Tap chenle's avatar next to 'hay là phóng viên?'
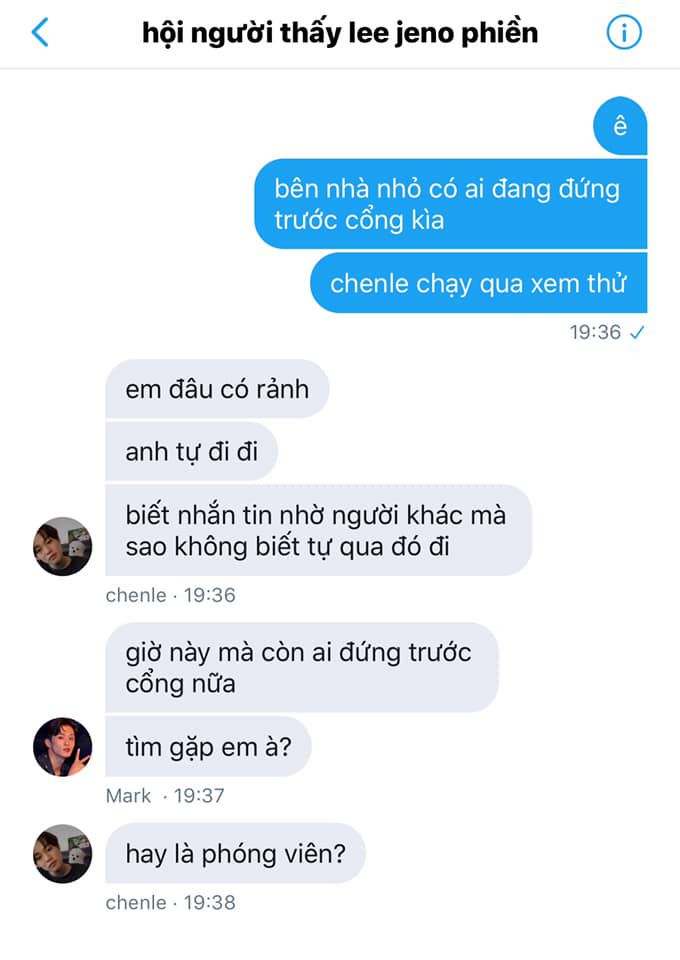The width and height of the screenshot is (680, 960). [62, 853]
